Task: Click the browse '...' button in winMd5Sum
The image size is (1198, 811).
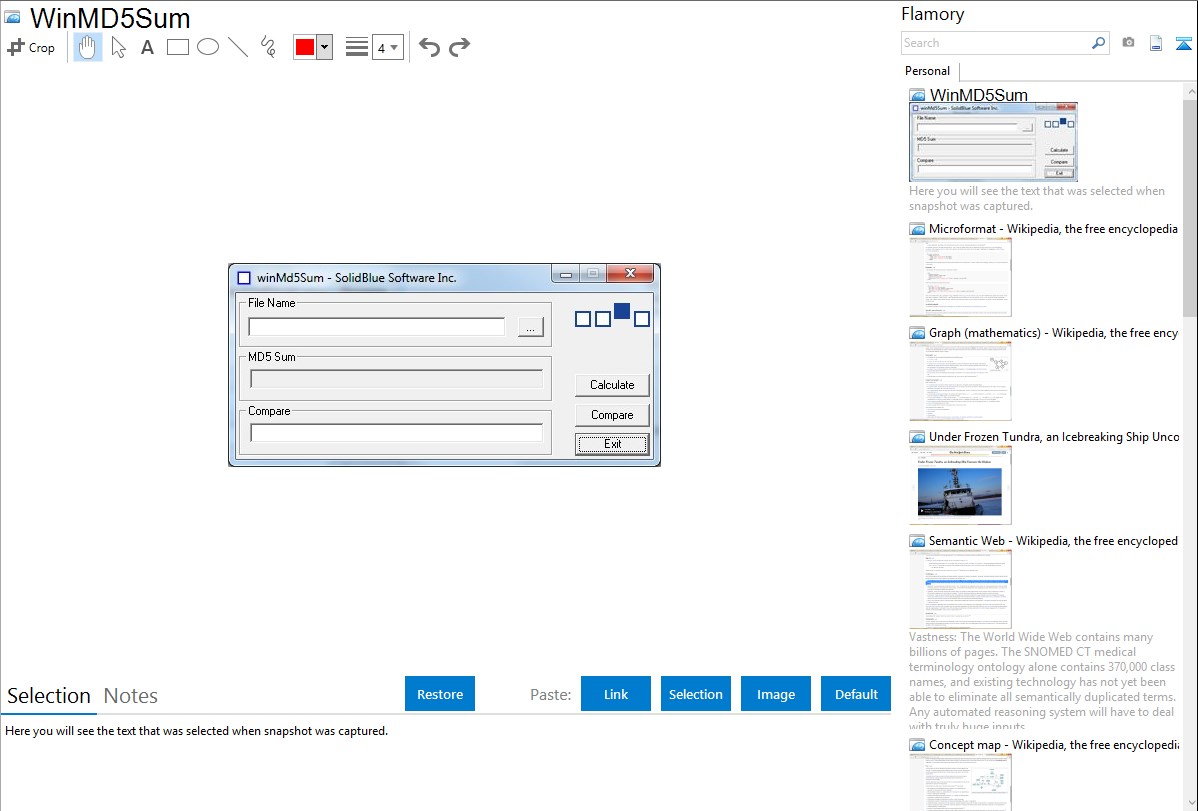Action: (530, 327)
